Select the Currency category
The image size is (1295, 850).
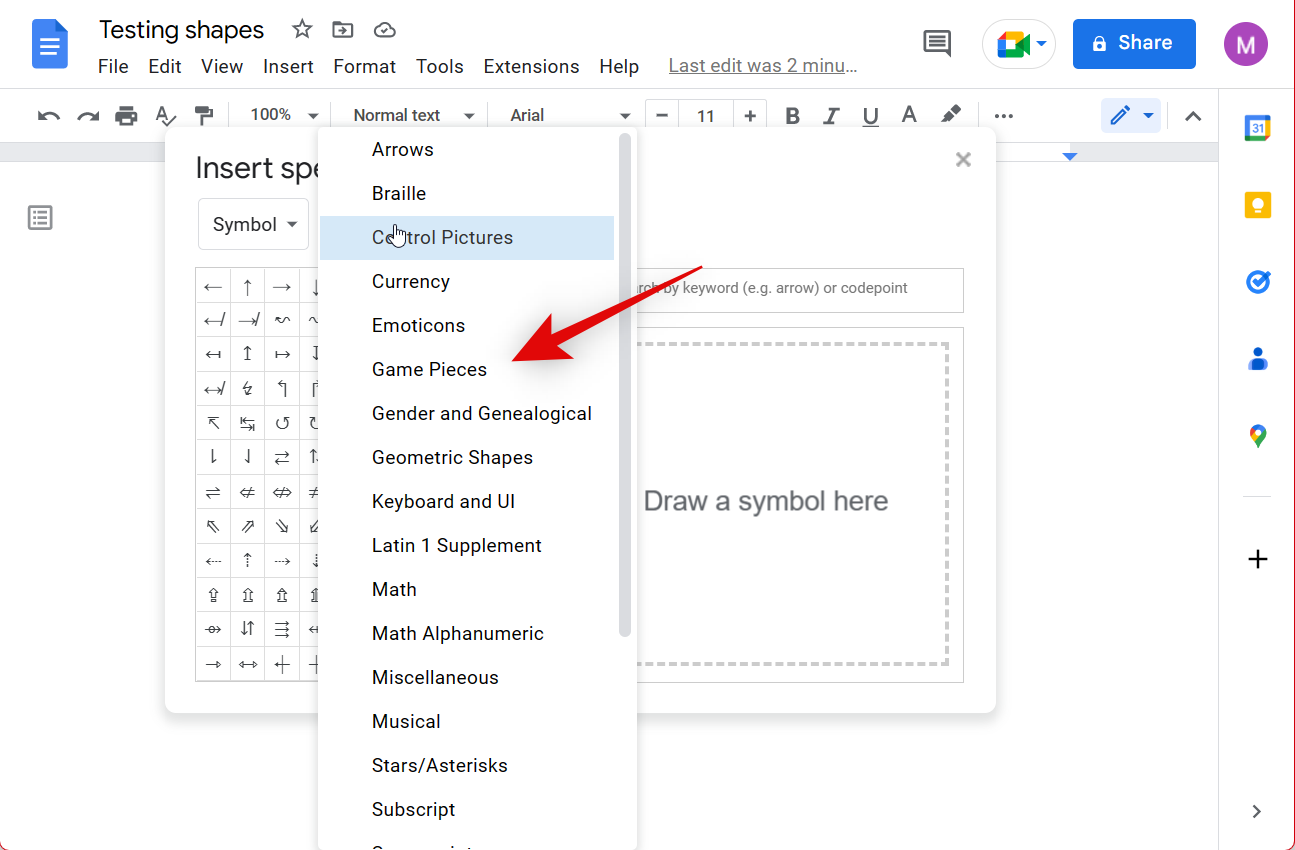[x=467, y=281]
